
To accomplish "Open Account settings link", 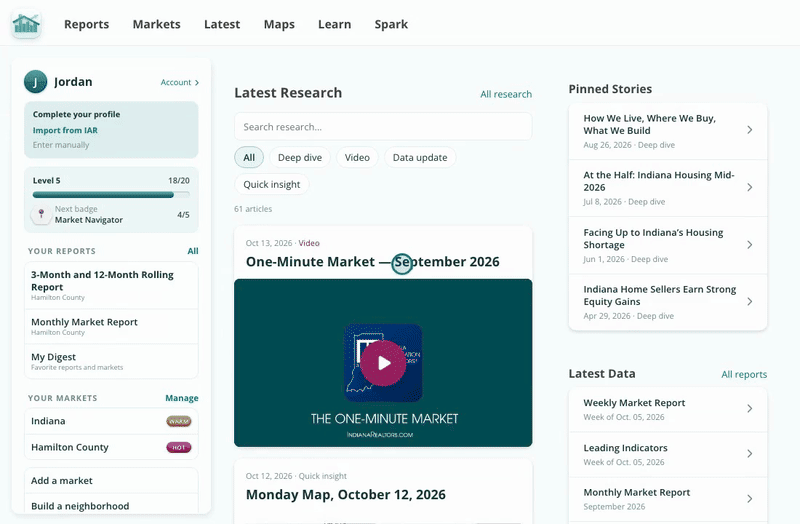I will tap(180, 82).
